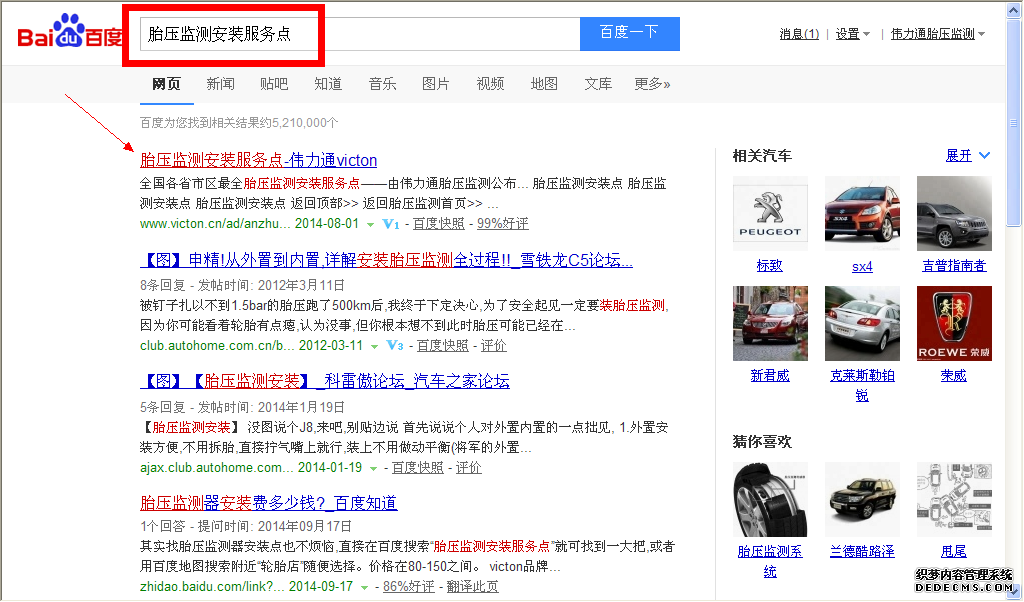Image resolution: width=1024 pixels, height=602 pixels.
Task: Click the 消息(1) messages link
Action: (799, 34)
